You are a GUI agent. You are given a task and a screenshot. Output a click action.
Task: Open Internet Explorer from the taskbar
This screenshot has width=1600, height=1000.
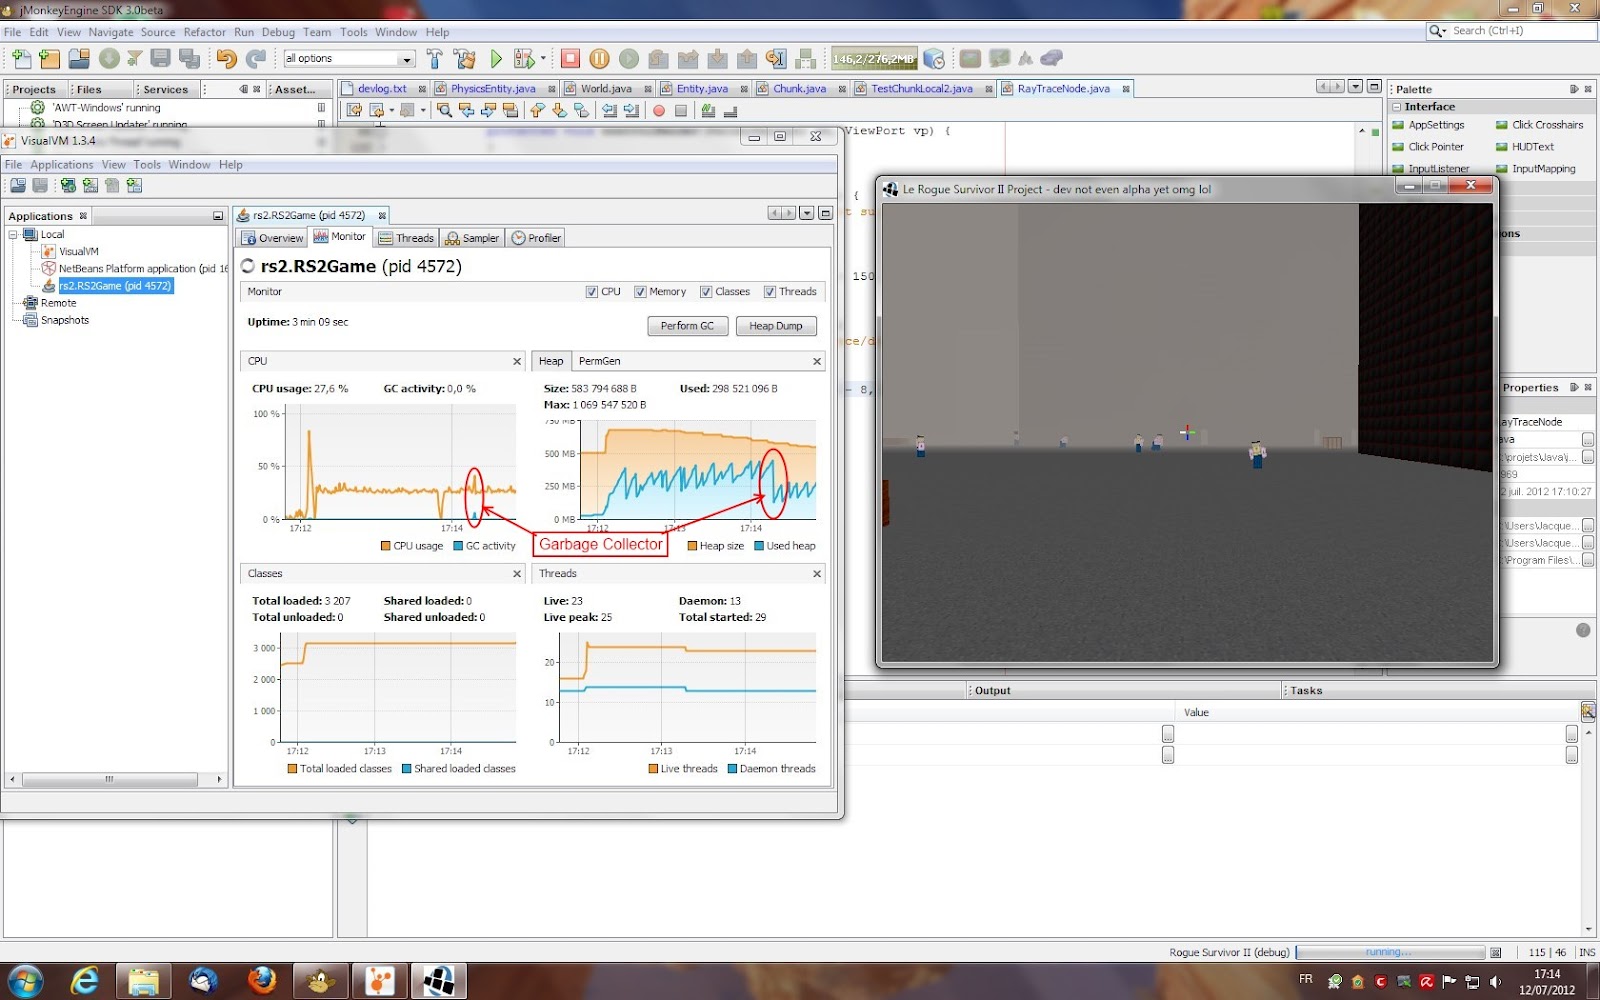point(84,981)
